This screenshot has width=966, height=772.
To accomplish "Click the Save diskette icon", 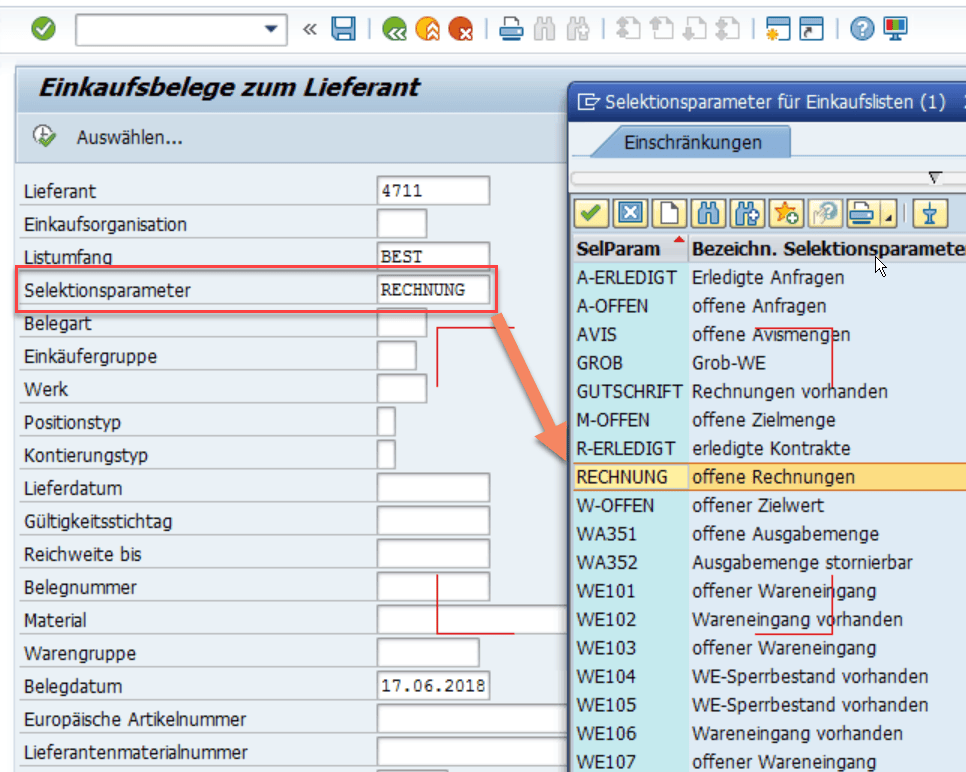I will coord(343,29).
